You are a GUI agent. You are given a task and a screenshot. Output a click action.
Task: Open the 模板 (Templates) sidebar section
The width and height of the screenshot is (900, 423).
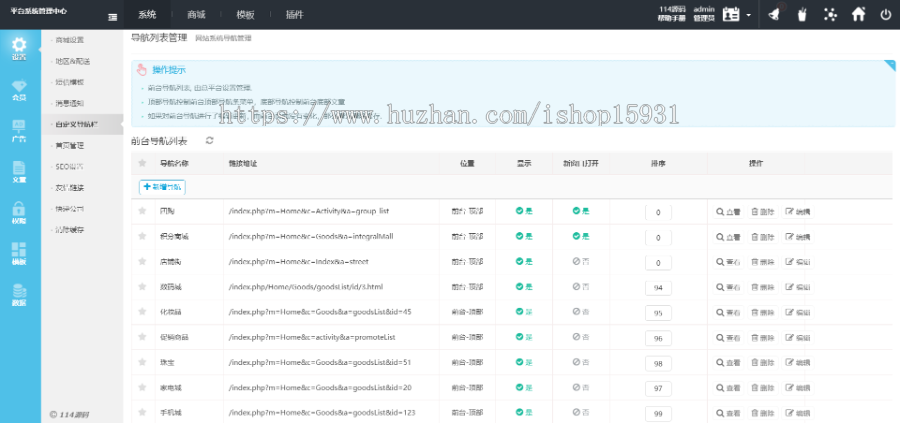(x=20, y=254)
